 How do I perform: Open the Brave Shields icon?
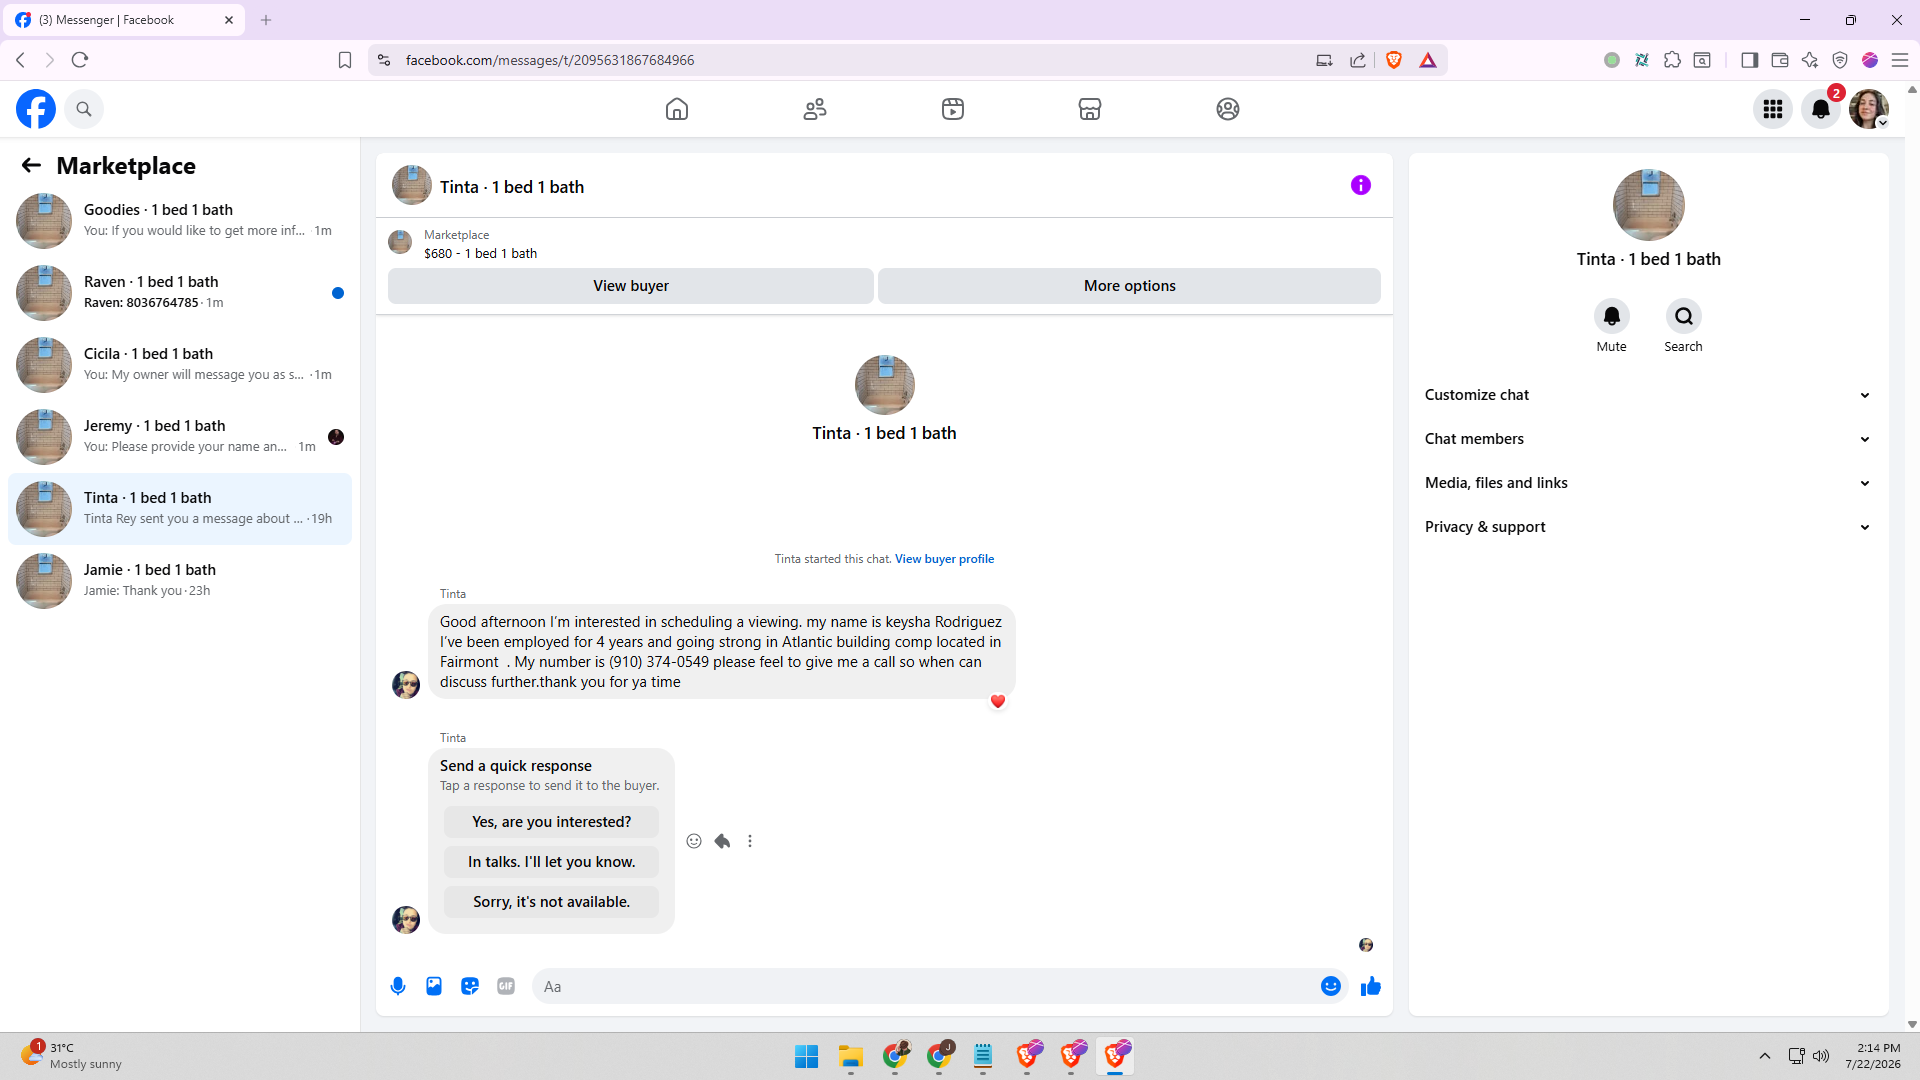(1394, 60)
